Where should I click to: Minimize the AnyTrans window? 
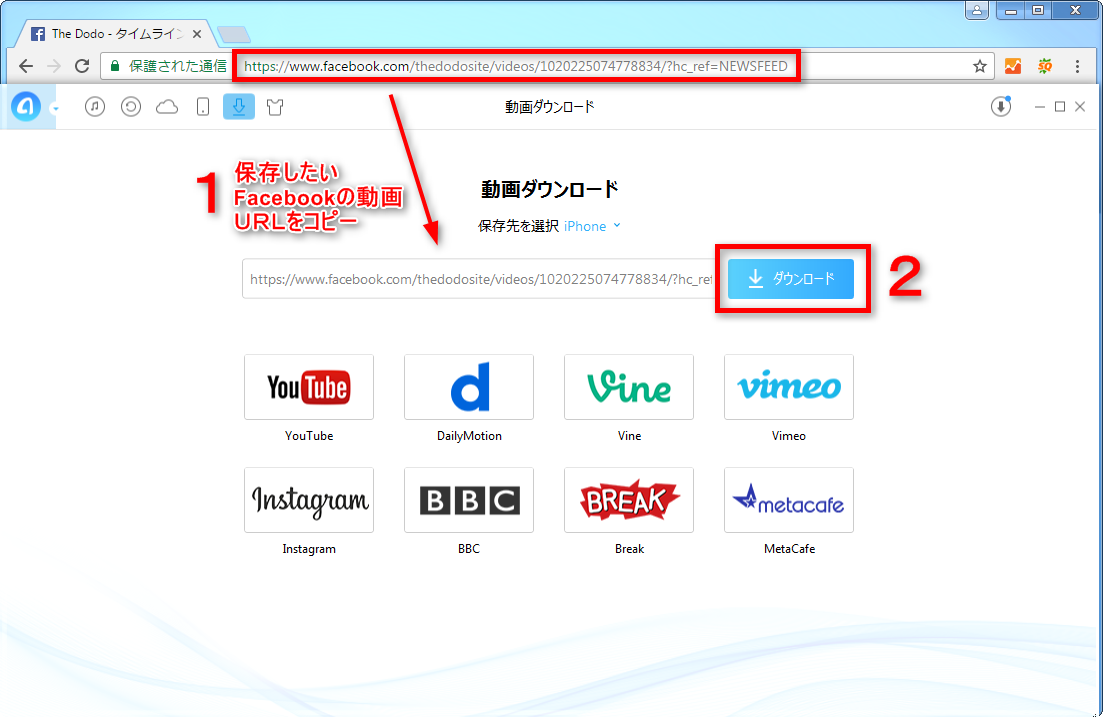1040,106
